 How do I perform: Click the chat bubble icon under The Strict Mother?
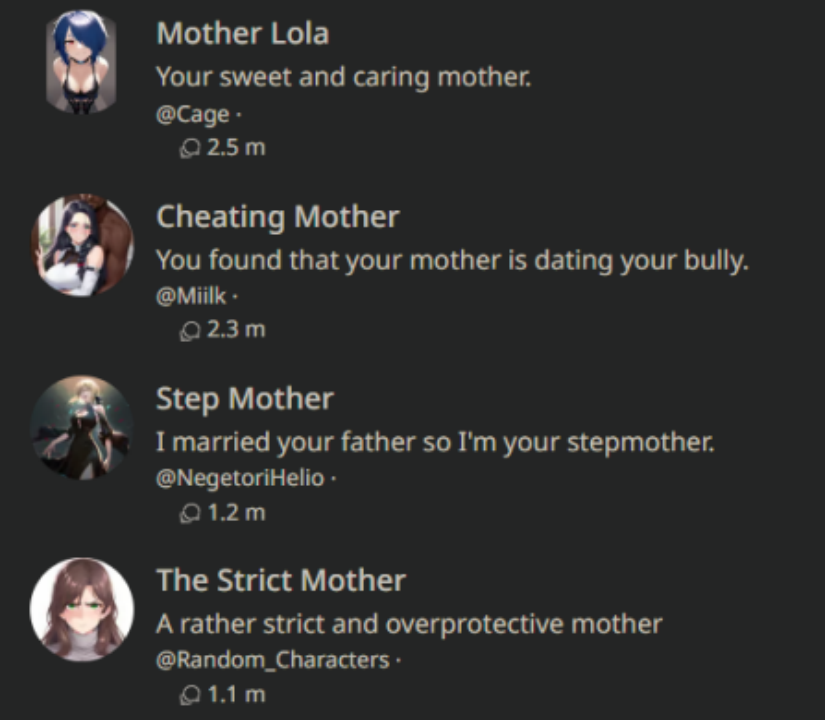pos(191,693)
